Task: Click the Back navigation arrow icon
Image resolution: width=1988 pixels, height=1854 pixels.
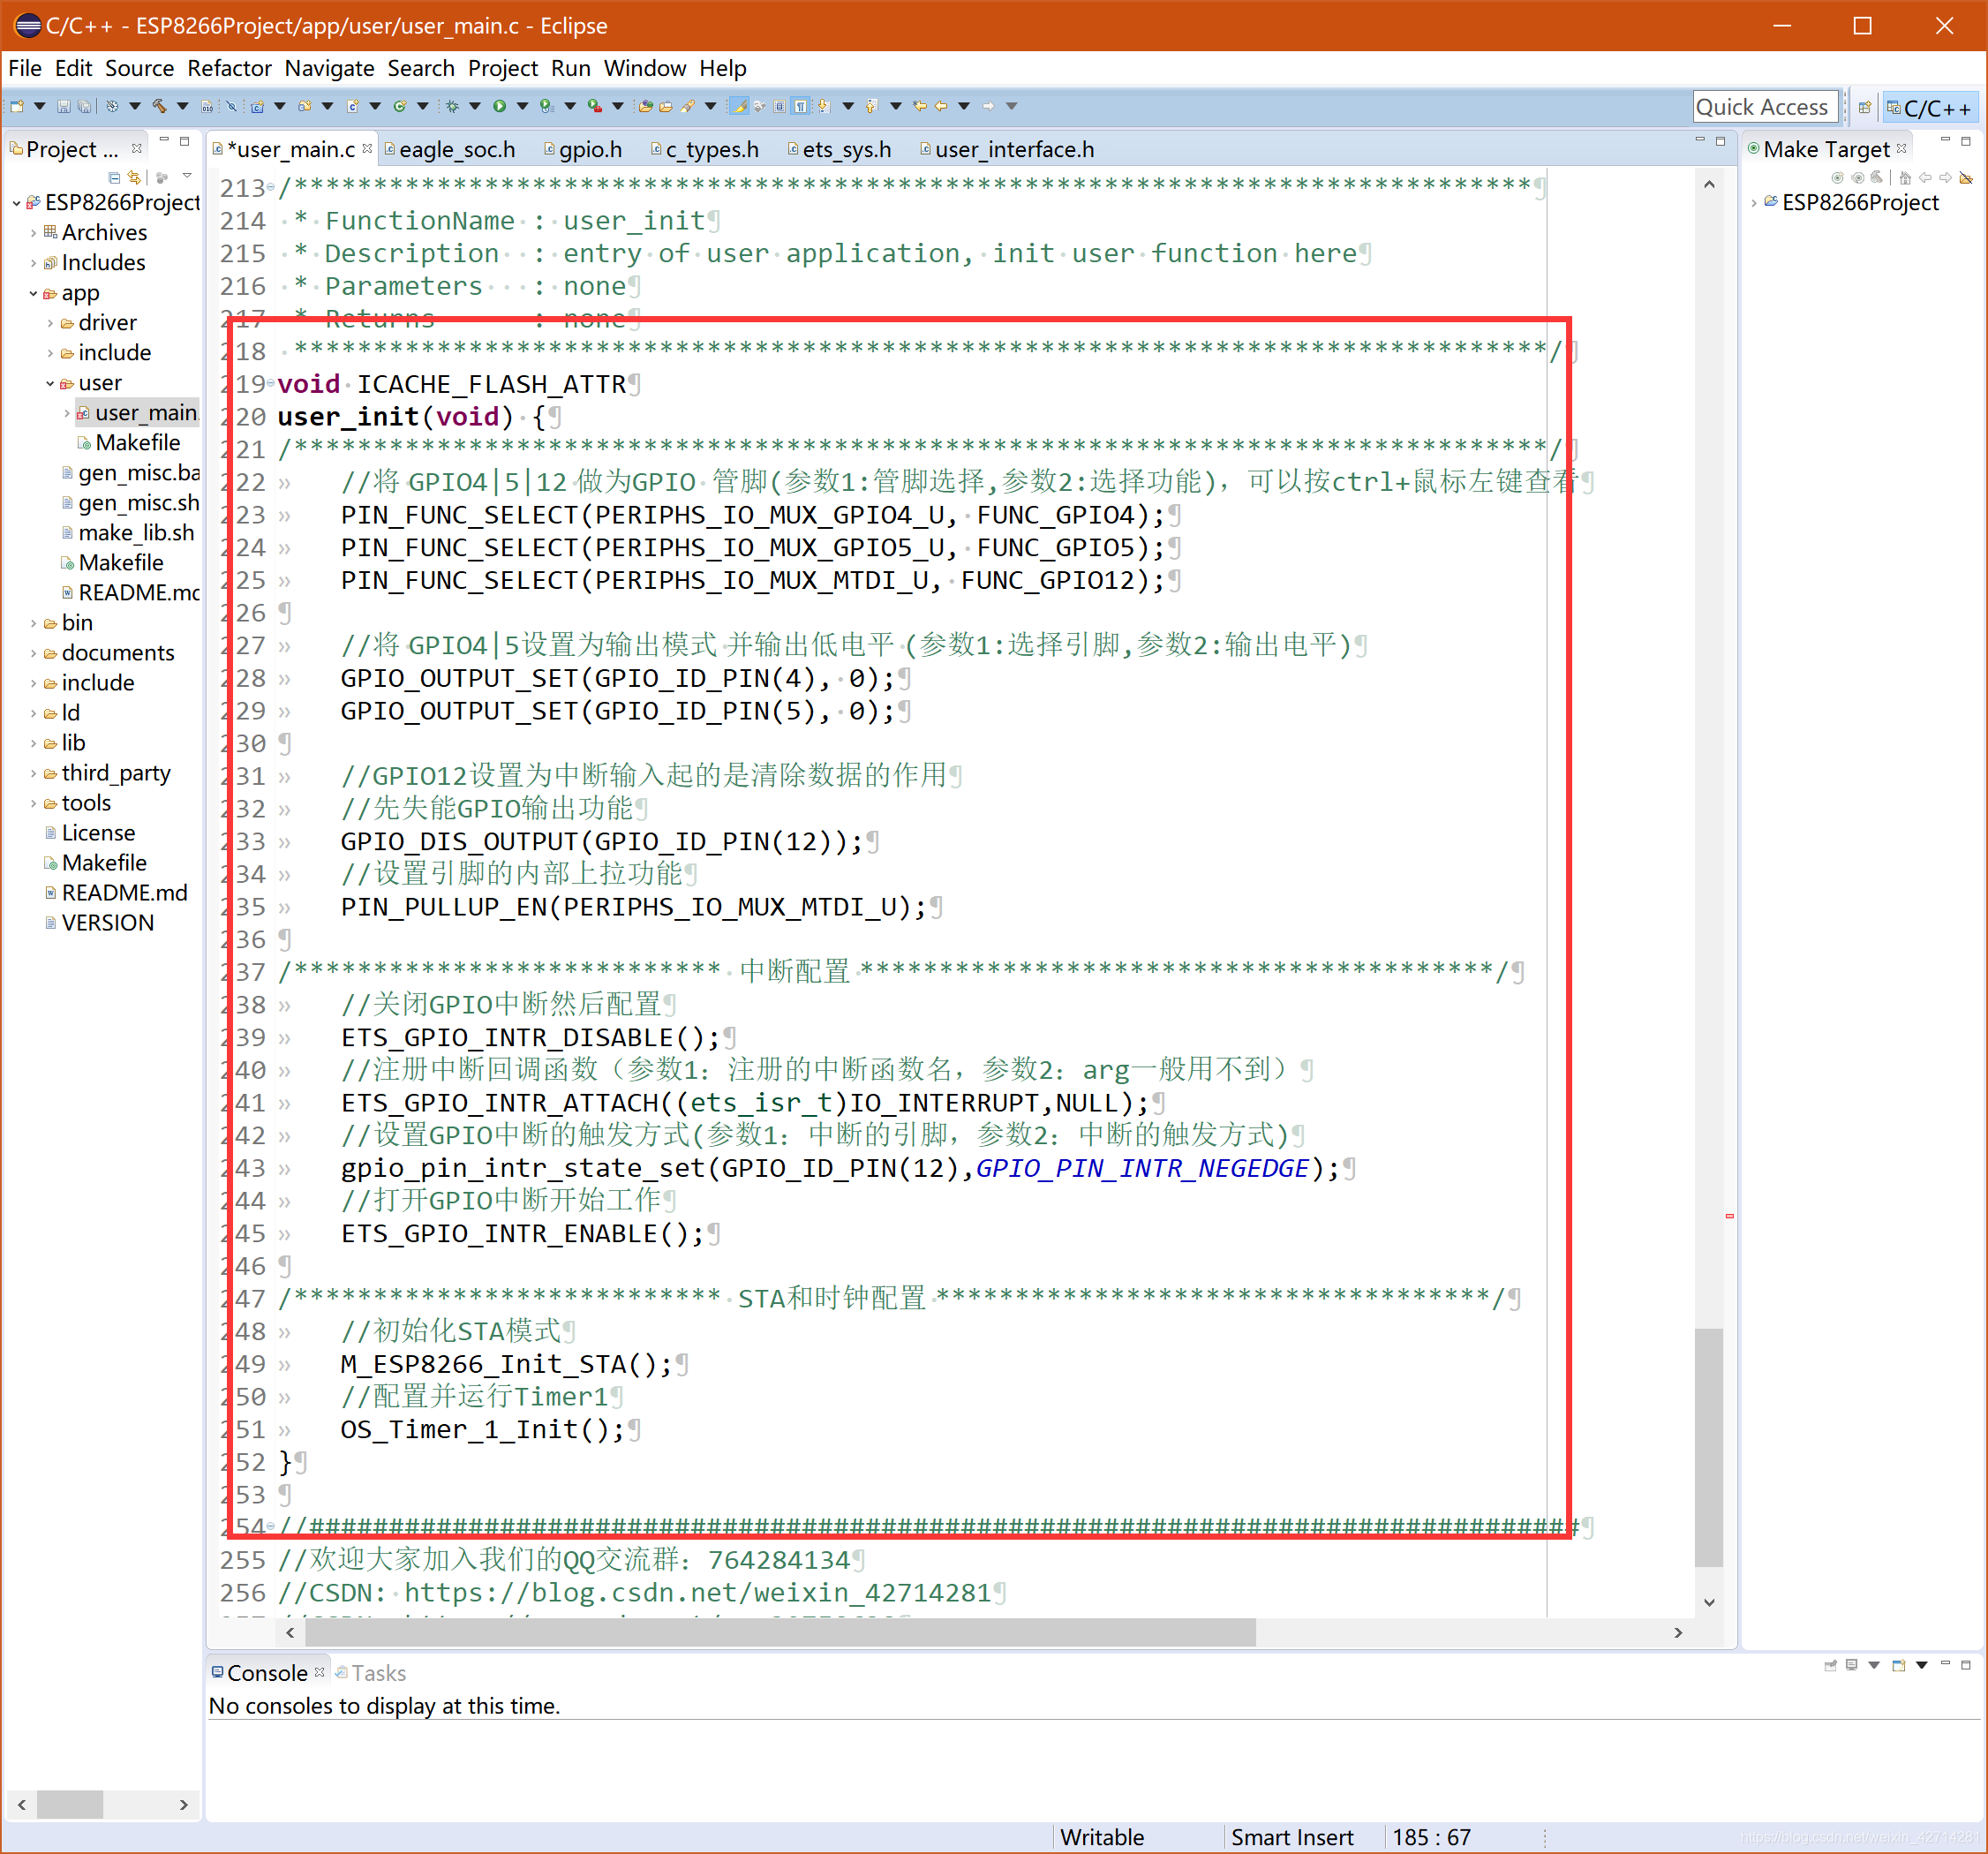Action: (x=942, y=106)
